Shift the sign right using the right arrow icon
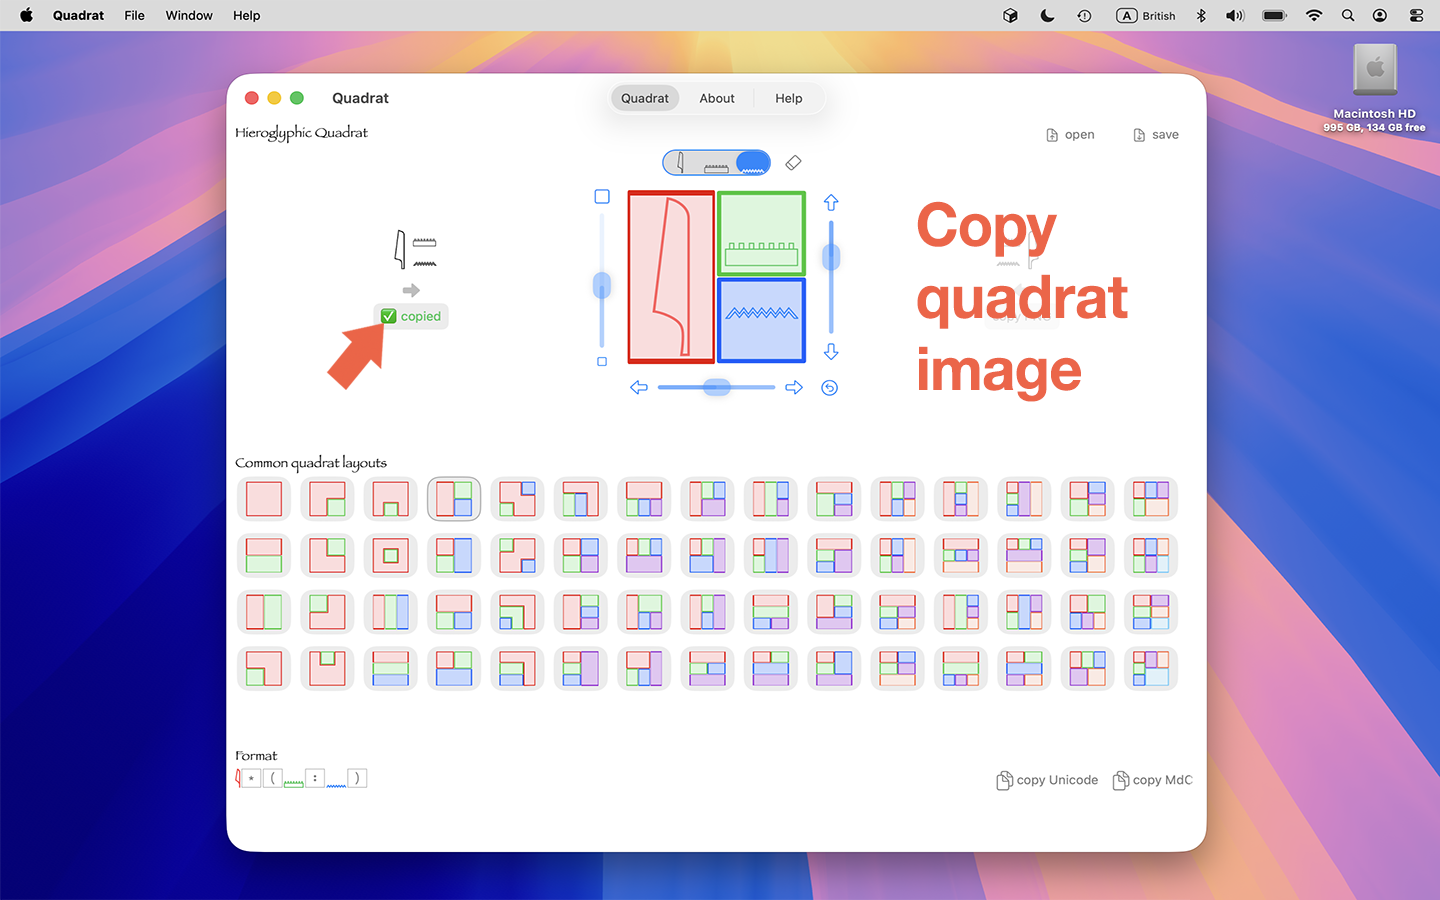The image size is (1440, 900). (x=793, y=387)
